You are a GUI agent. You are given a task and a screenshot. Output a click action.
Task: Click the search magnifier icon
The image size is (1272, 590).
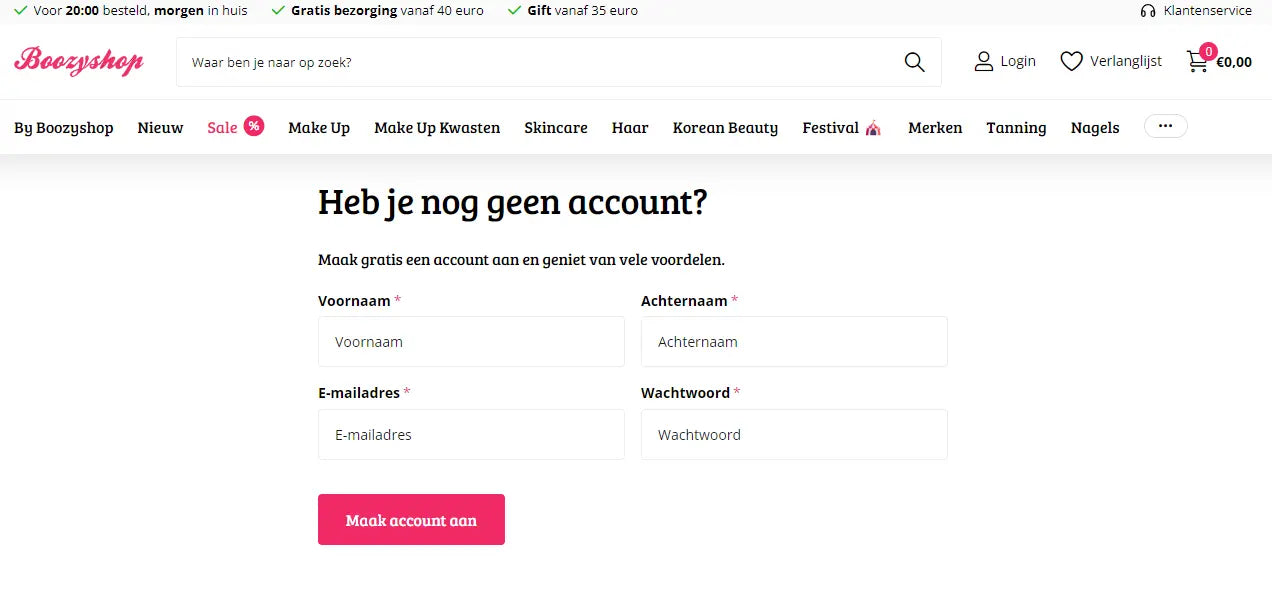tap(913, 61)
